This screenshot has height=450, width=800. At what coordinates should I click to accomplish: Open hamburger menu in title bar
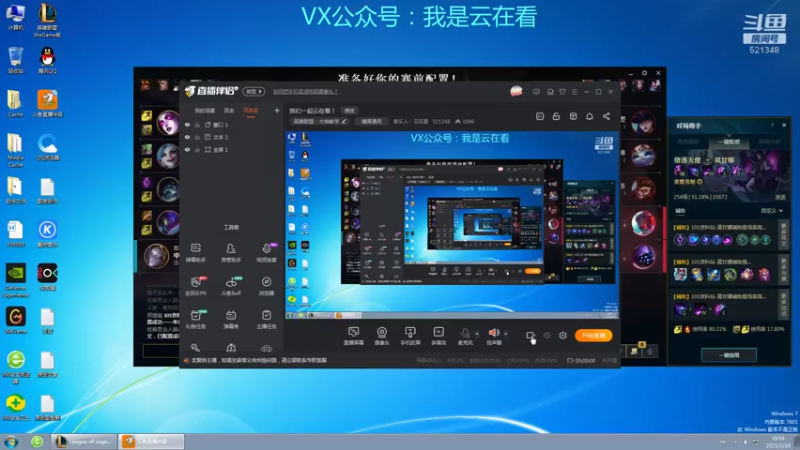click(x=575, y=92)
